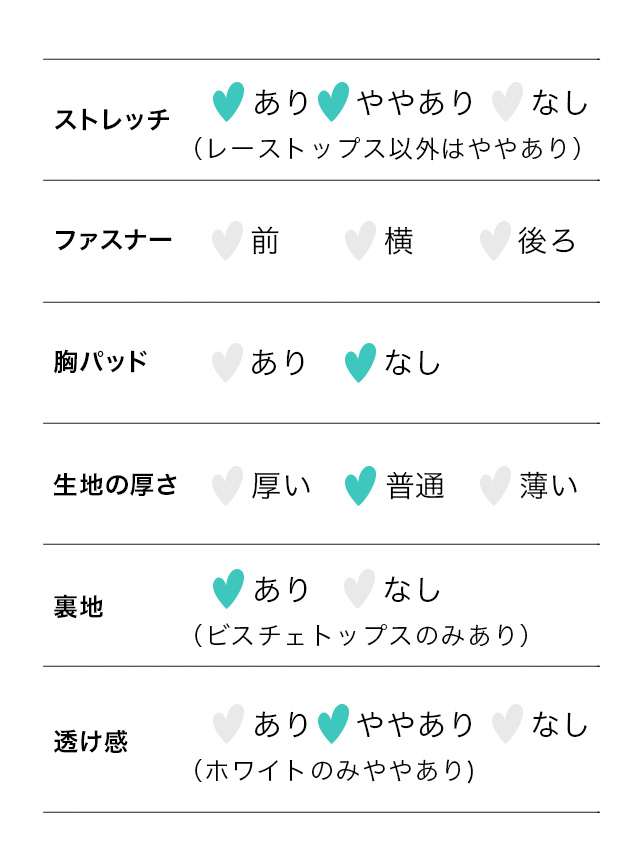This screenshot has width=640, height=854.
Task: Click the ストレッチ row label
Action: coord(112,120)
